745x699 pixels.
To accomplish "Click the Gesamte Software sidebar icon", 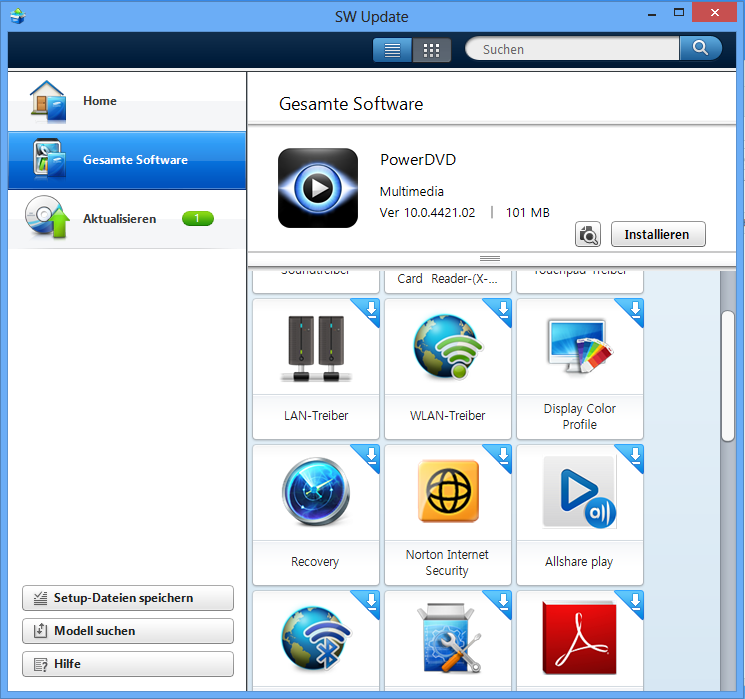I will [48, 158].
